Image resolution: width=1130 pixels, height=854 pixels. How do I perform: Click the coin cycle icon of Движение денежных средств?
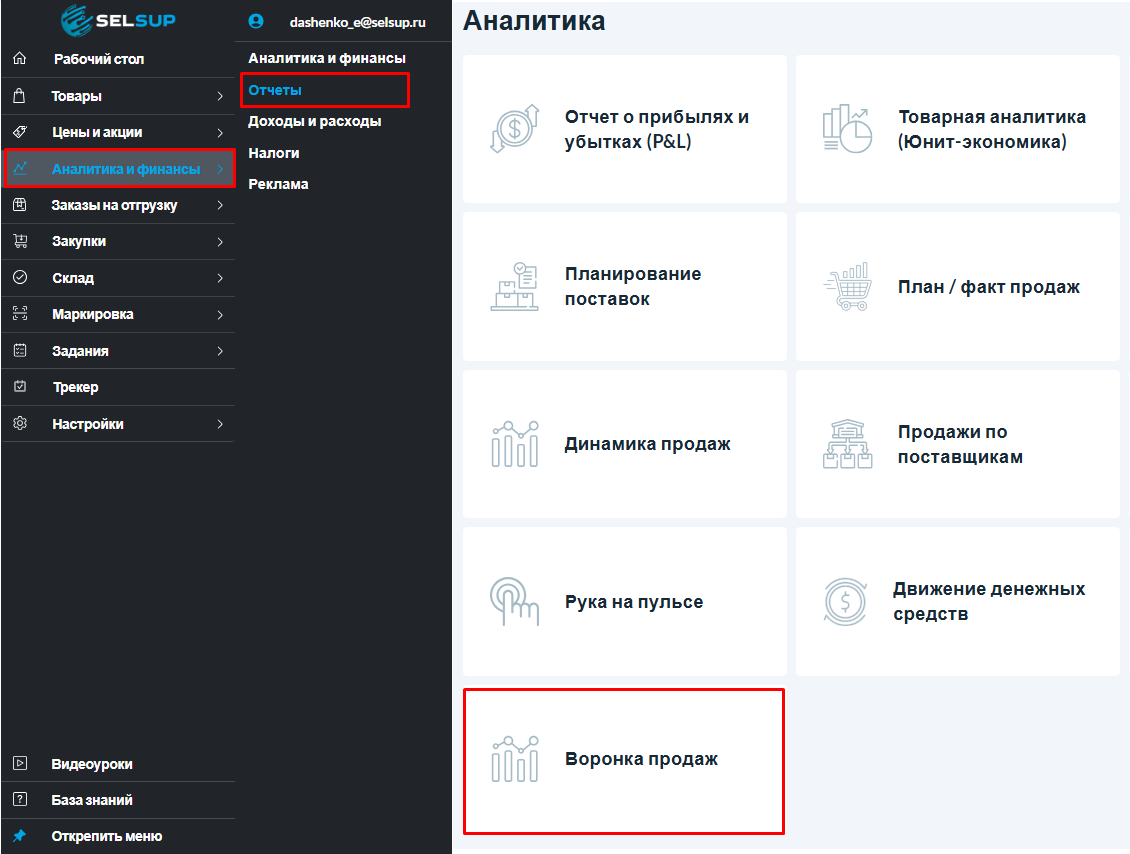(845, 601)
